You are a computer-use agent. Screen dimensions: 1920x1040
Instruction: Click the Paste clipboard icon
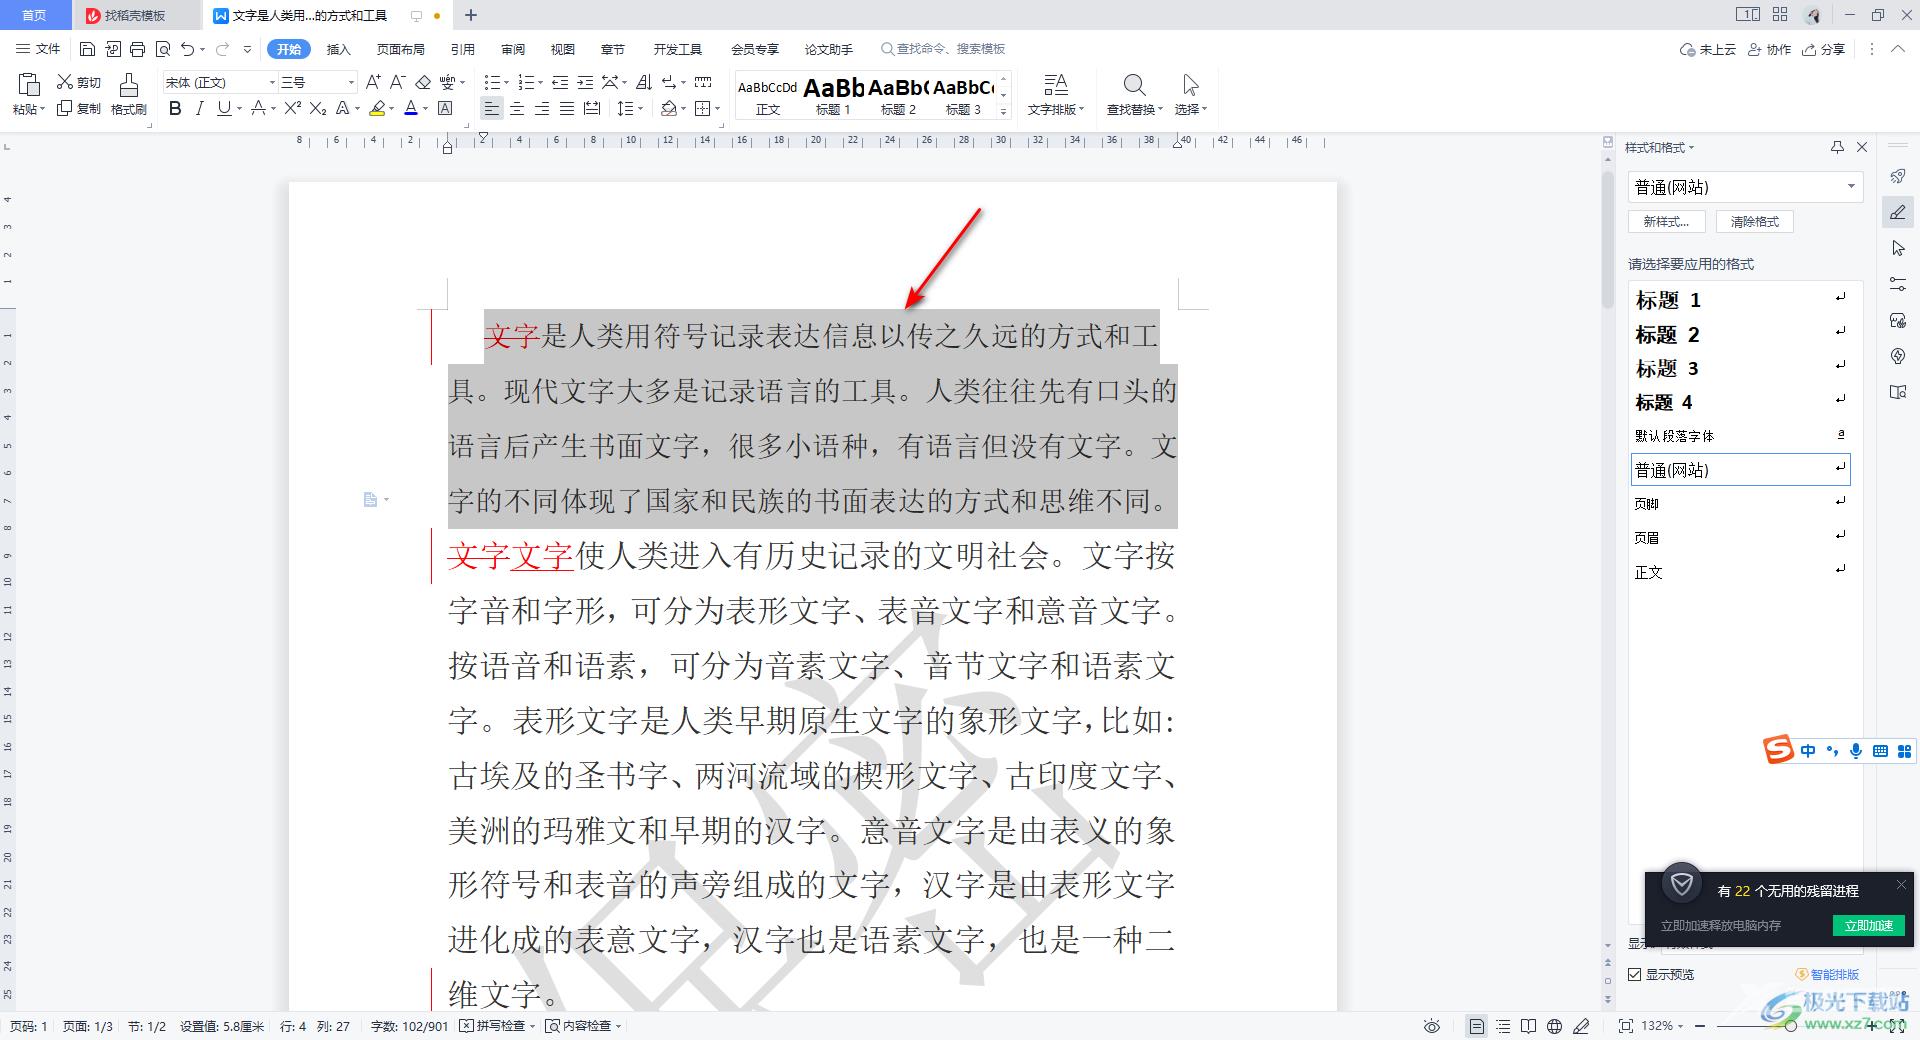click(x=29, y=86)
